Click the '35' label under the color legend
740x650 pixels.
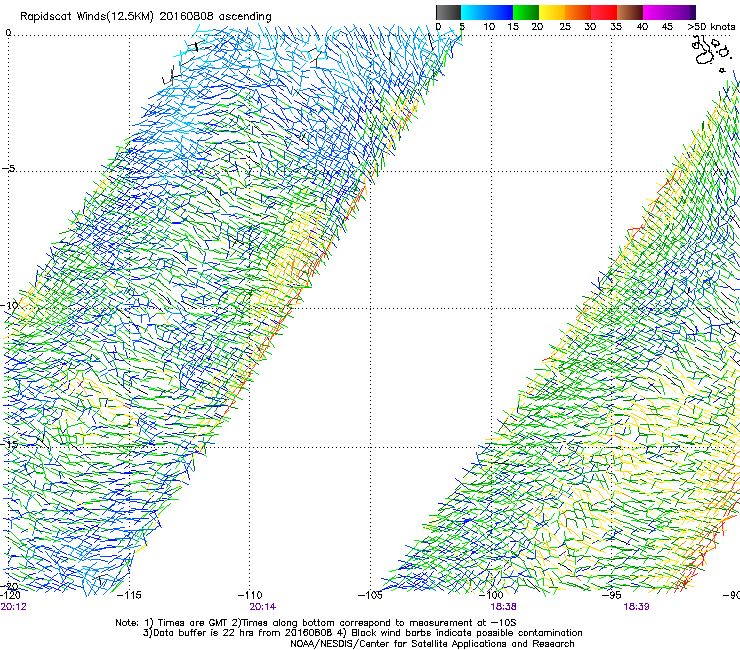point(616,27)
